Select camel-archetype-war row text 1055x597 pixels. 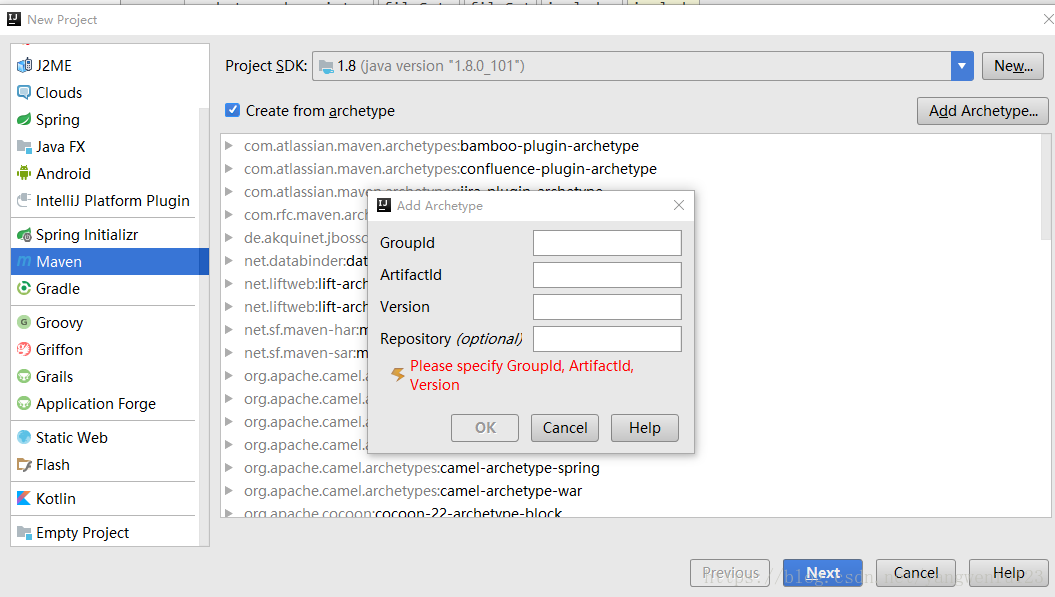tap(412, 491)
